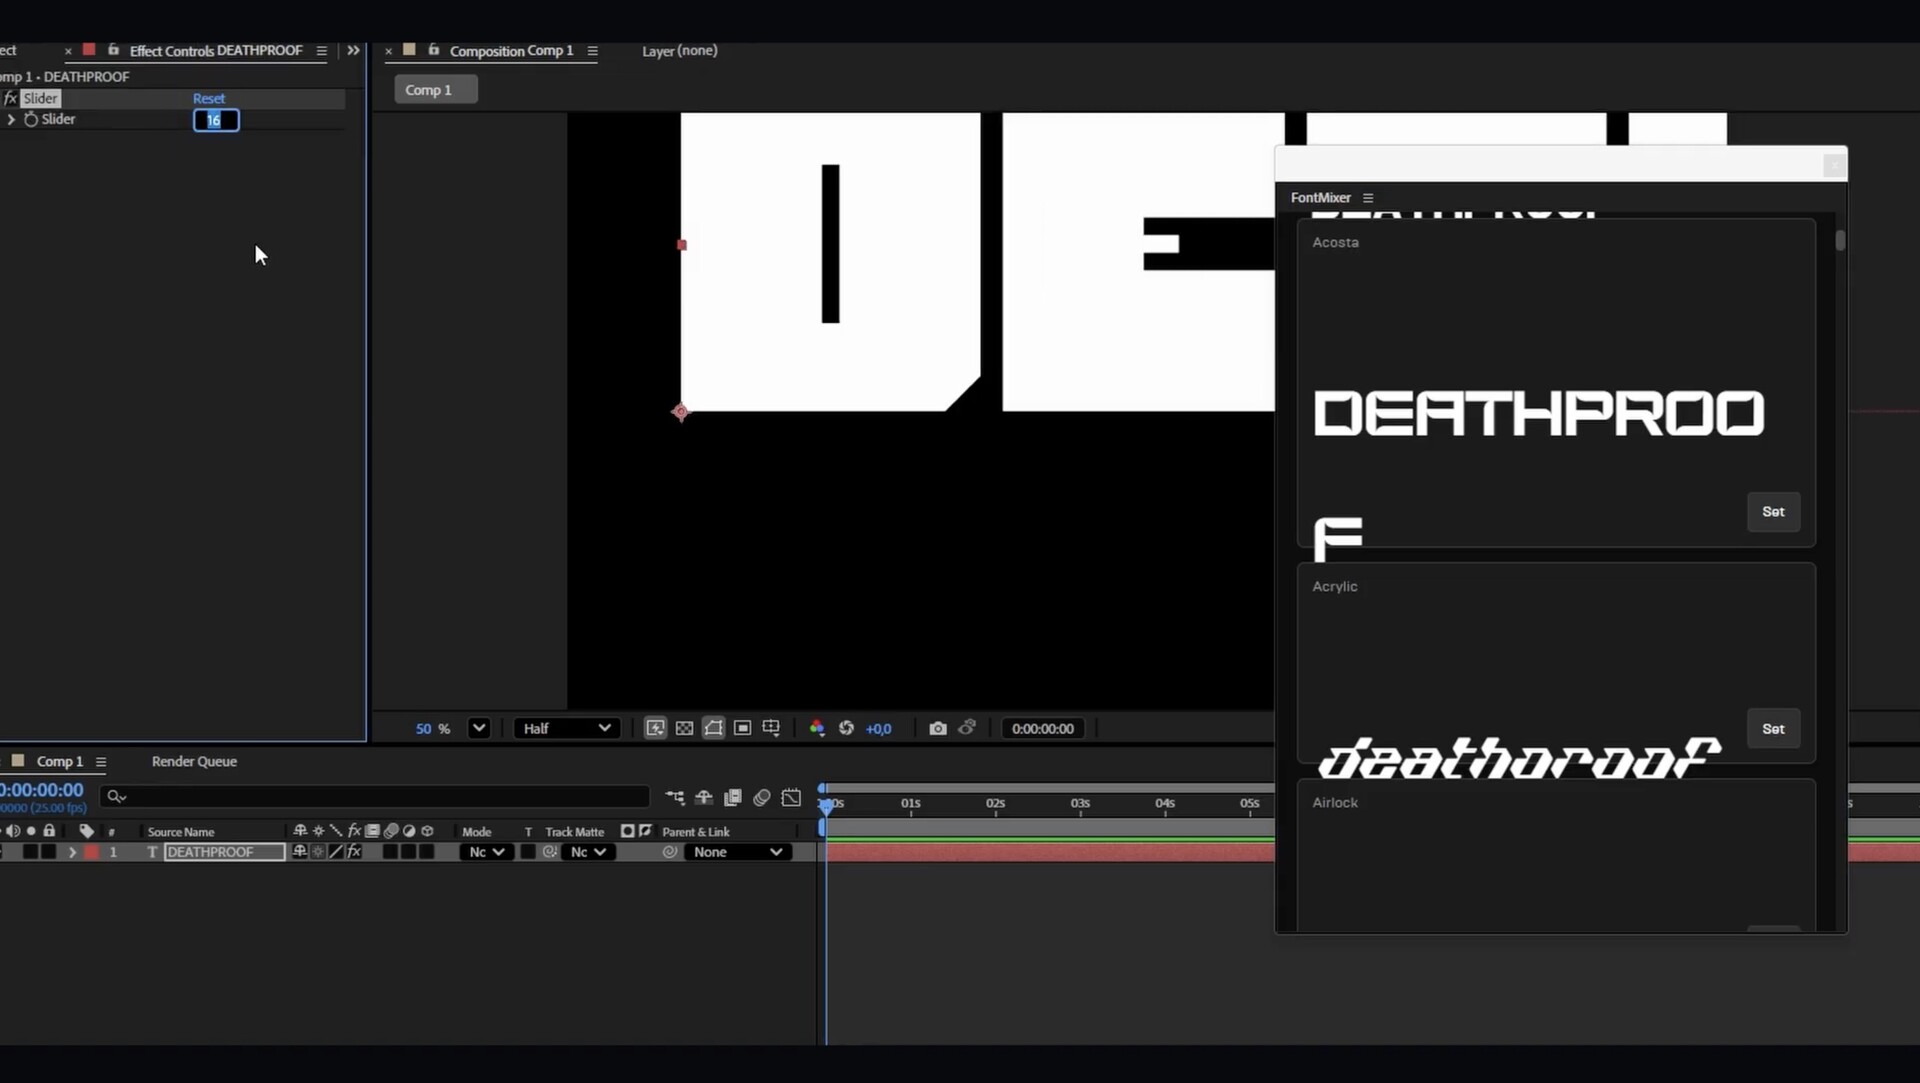The width and height of the screenshot is (1920, 1083).
Task: Click the Reset link for Slider effect
Action: pyautogui.click(x=209, y=98)
